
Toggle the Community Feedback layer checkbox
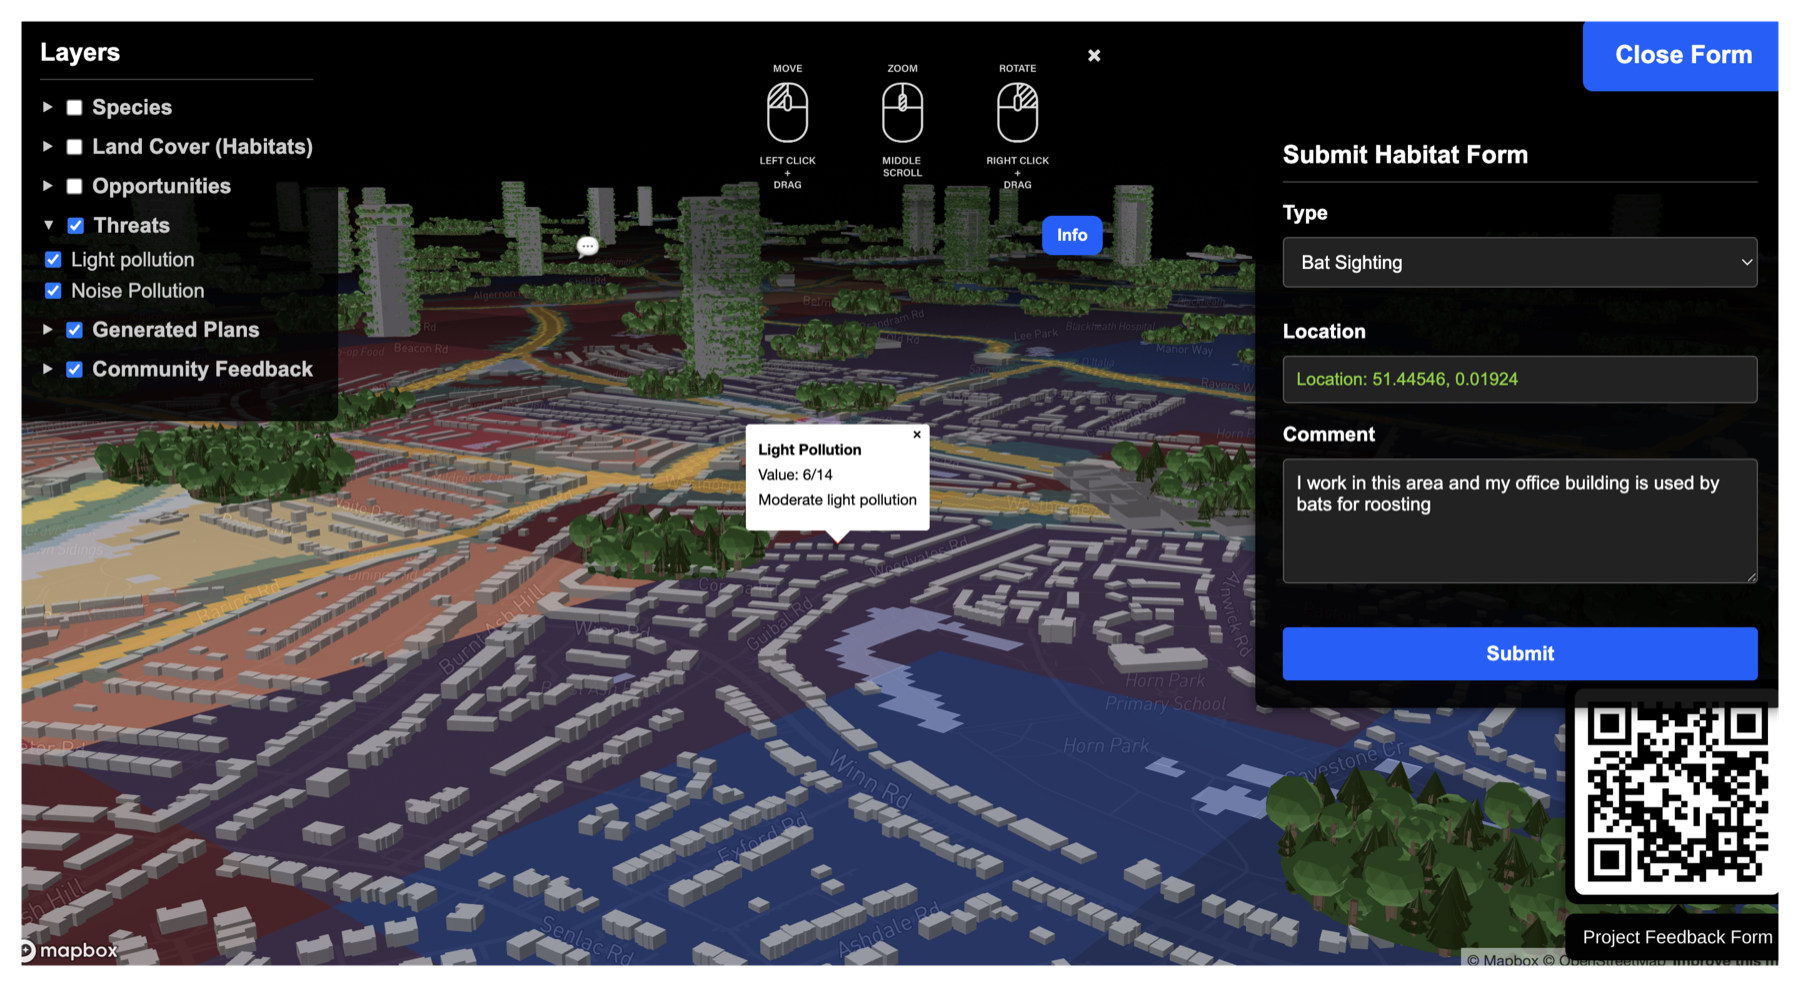click(x=74, y=369)
